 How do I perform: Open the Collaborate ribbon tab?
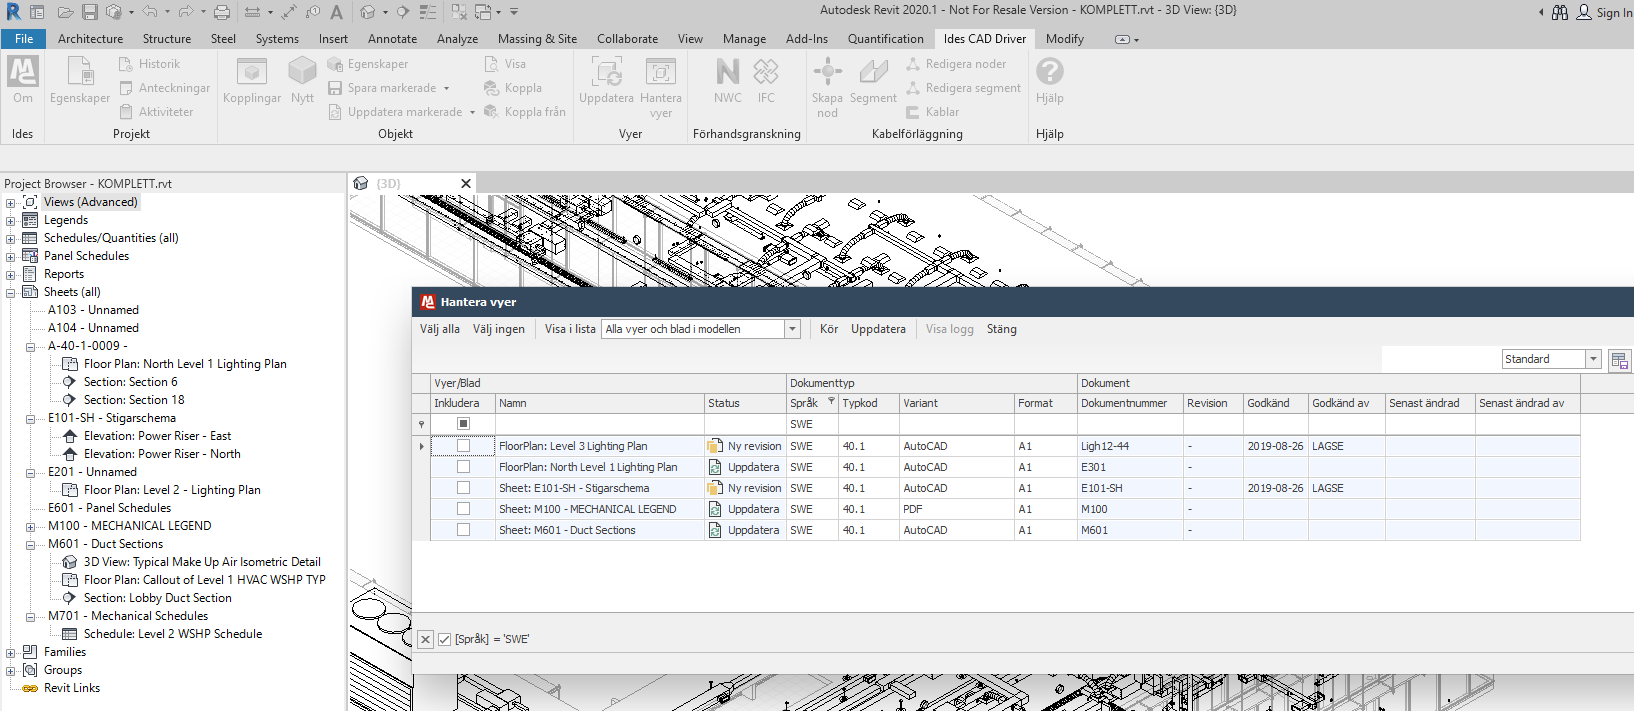click(x=627, y=39)
